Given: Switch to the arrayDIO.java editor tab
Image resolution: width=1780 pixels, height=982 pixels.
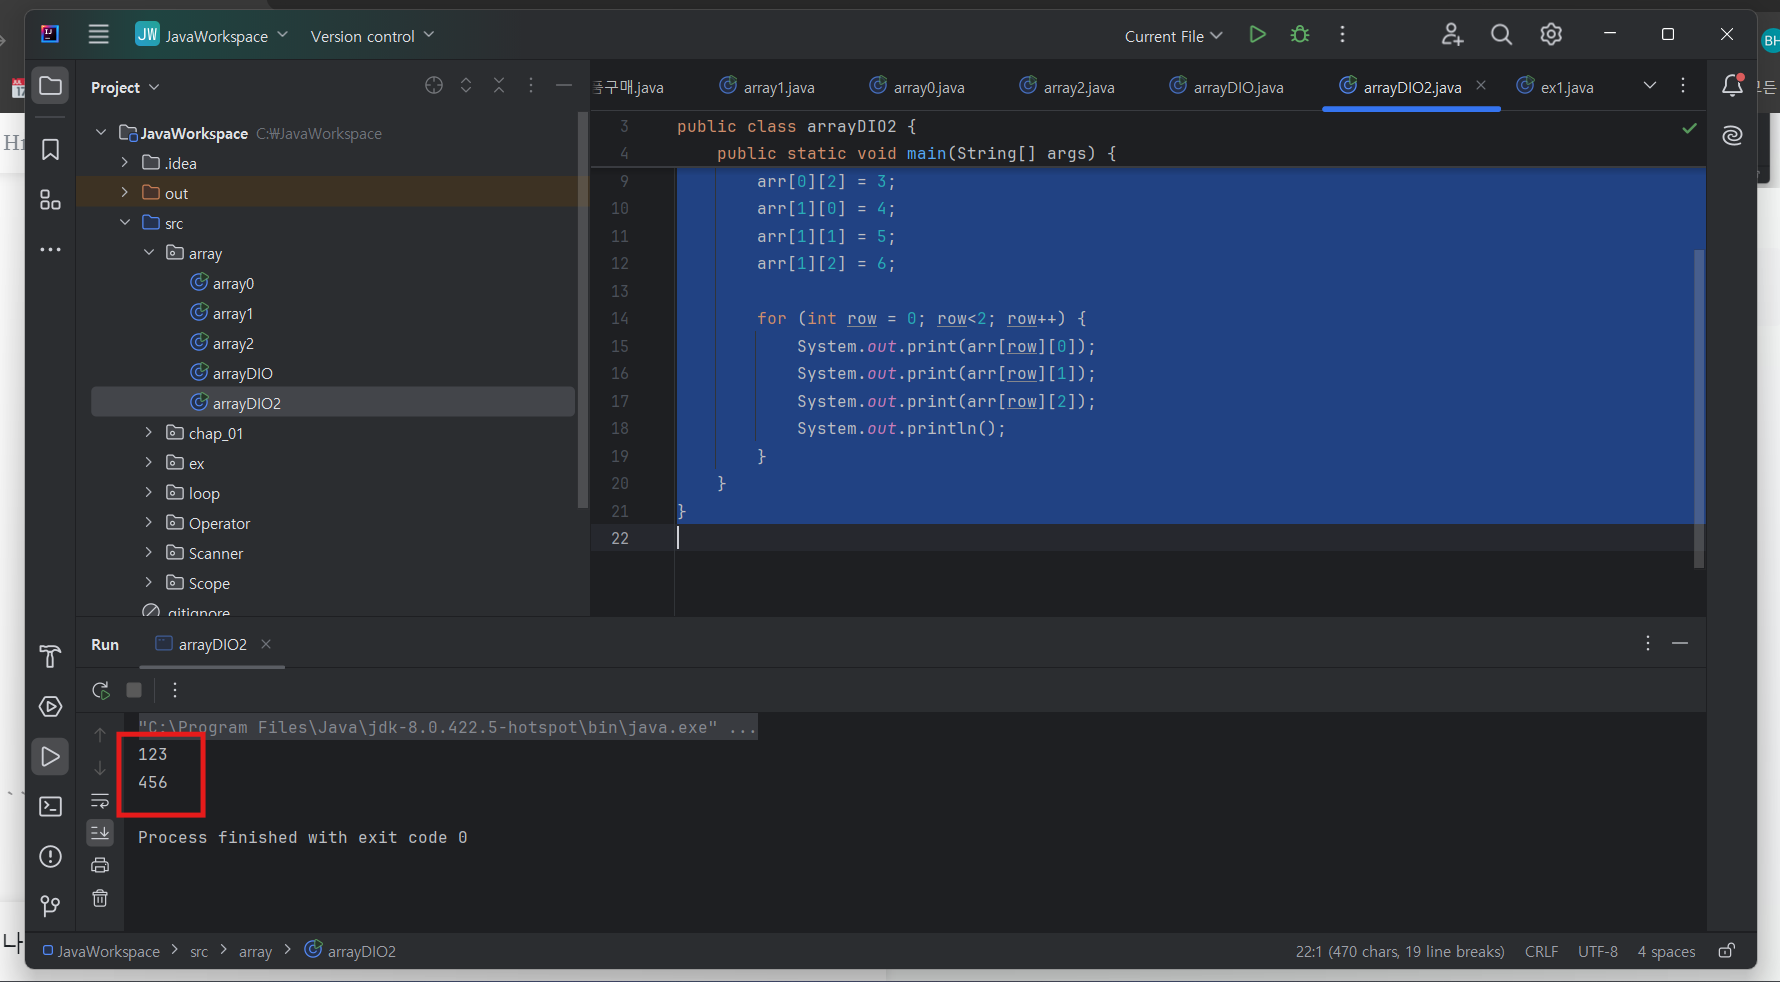Looking at the screenshot, I should [1226, 87].
